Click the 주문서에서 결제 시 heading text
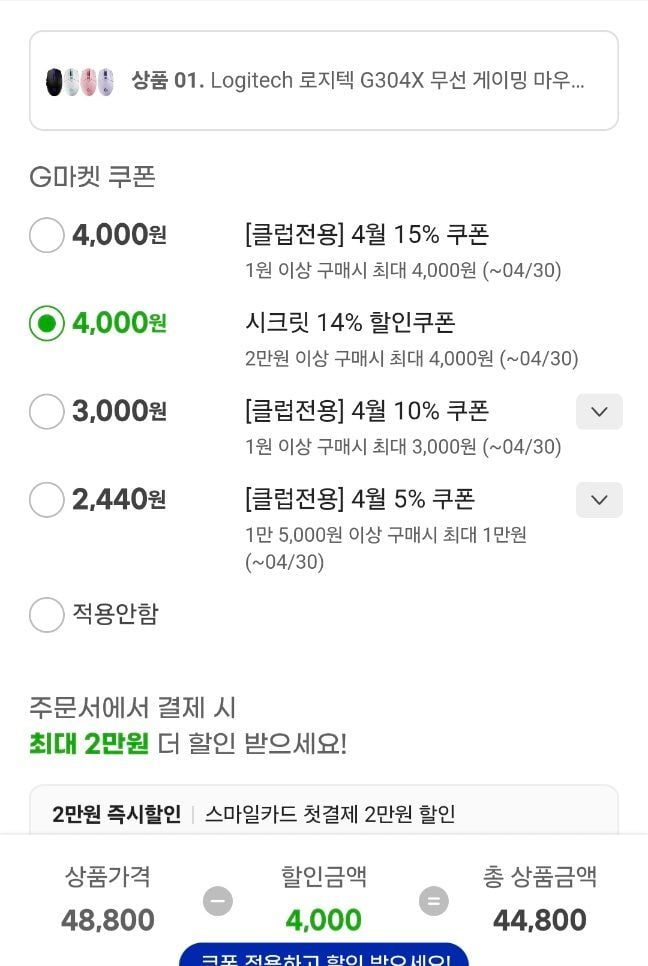 [x=132, y=708]
